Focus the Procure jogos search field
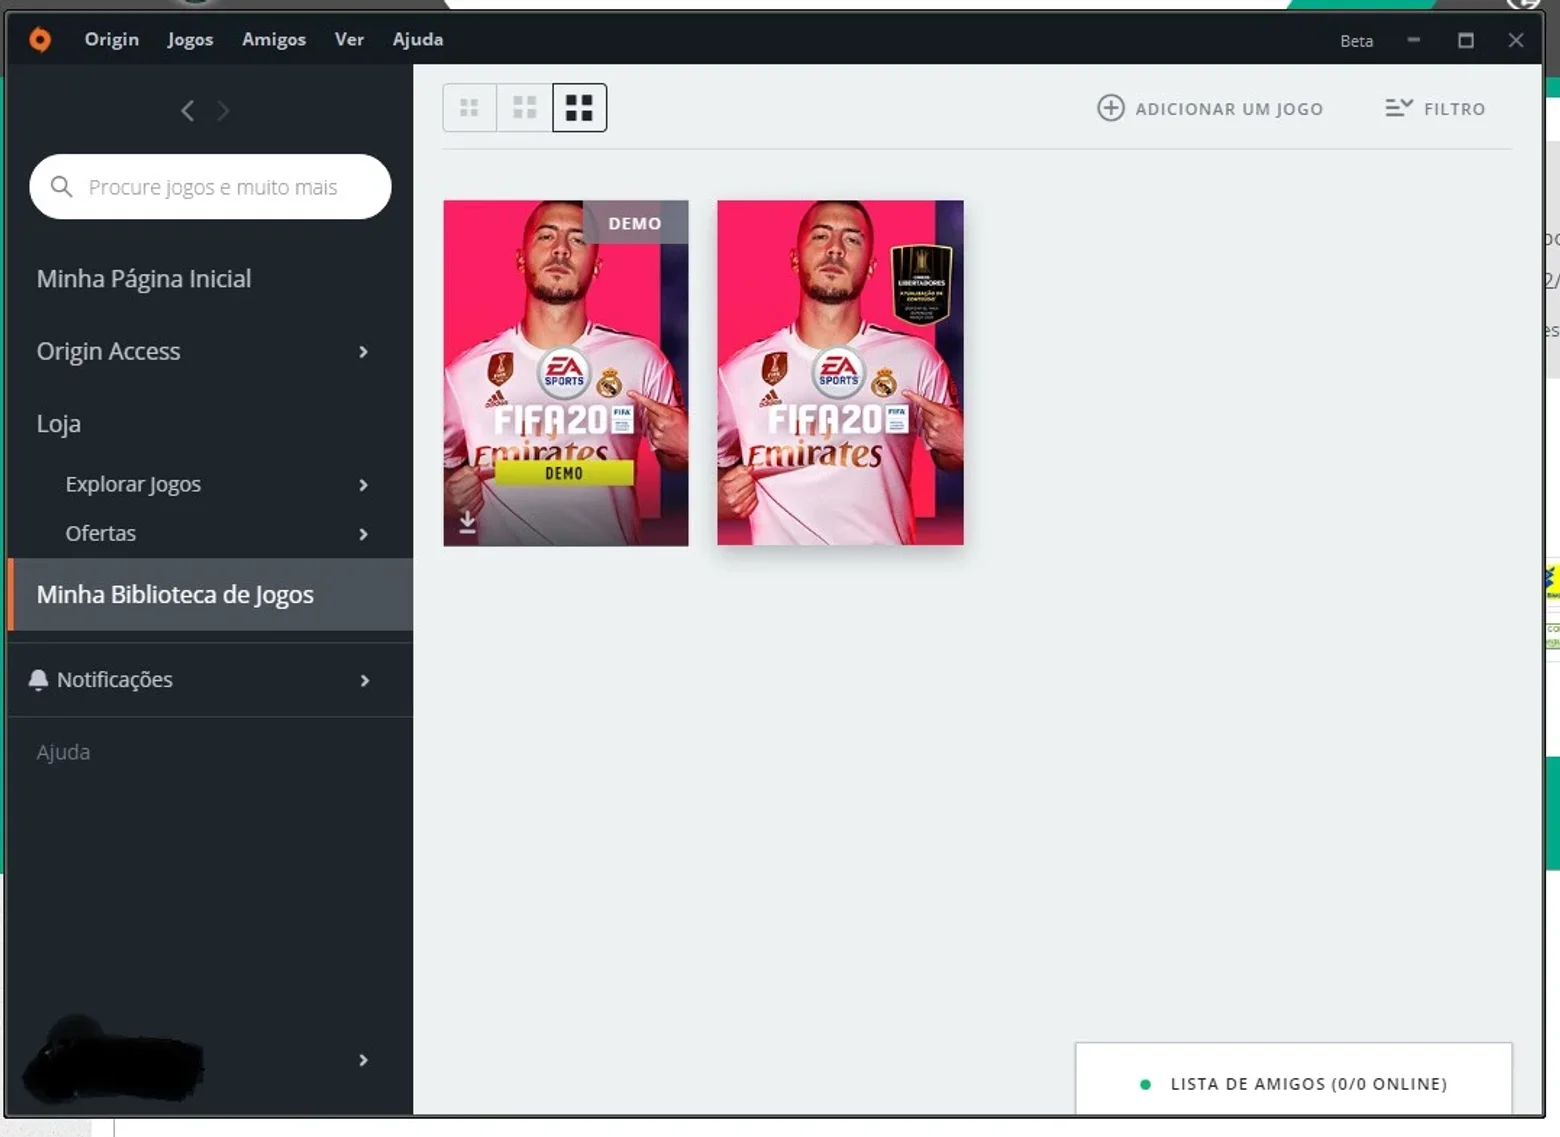 (210, 187)
